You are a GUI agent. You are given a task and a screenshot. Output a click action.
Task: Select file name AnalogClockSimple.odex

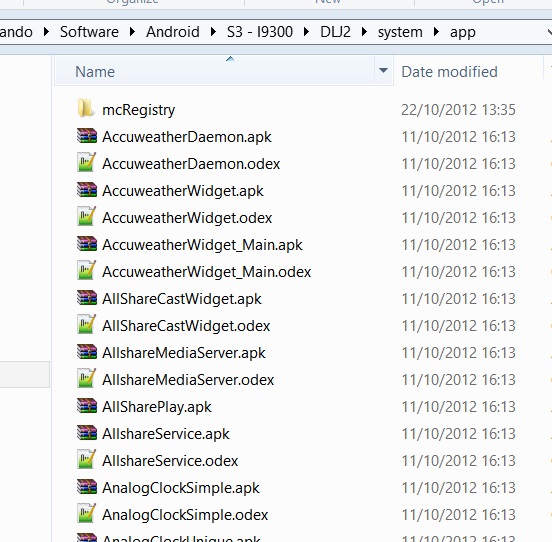pos(185,515)
